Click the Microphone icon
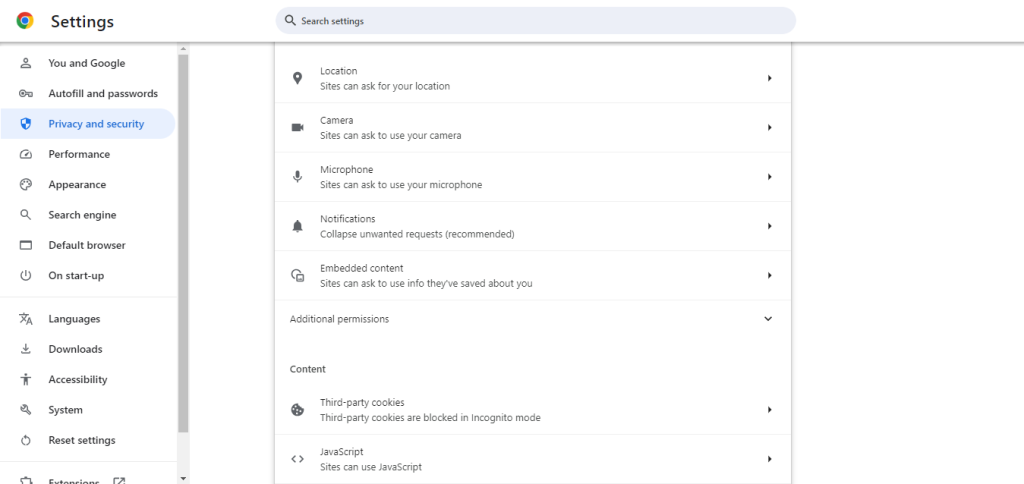This screenshot has width=1024, height=484. (x=297, y=177)
